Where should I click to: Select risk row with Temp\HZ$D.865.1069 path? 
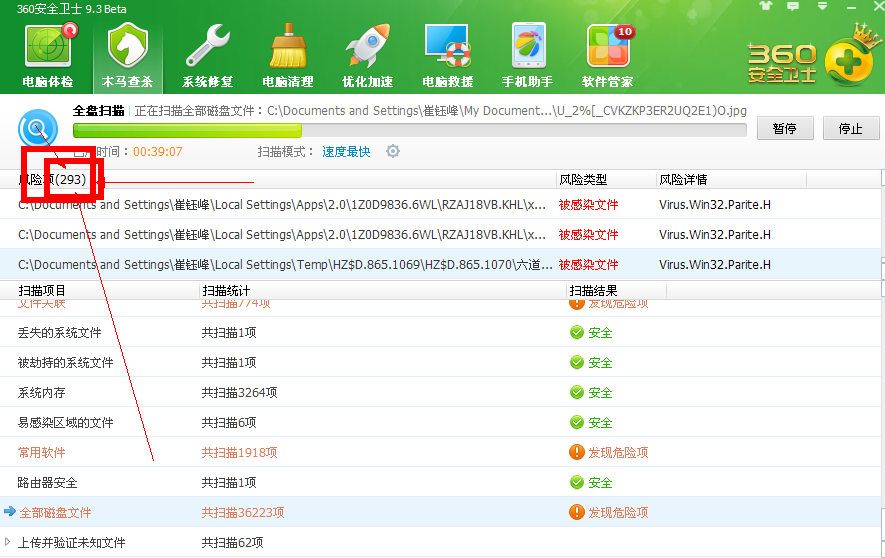440,264
